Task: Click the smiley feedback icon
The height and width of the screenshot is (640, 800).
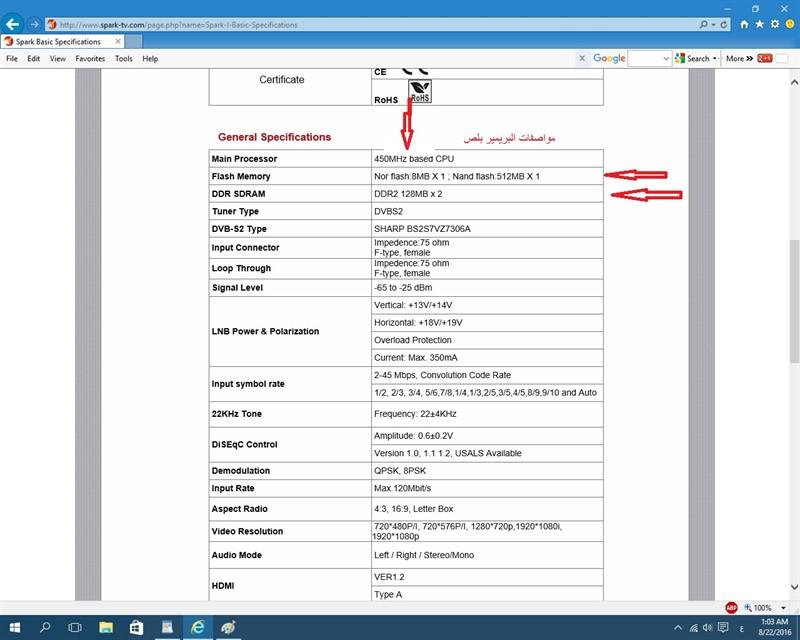Action: point(790,24)
